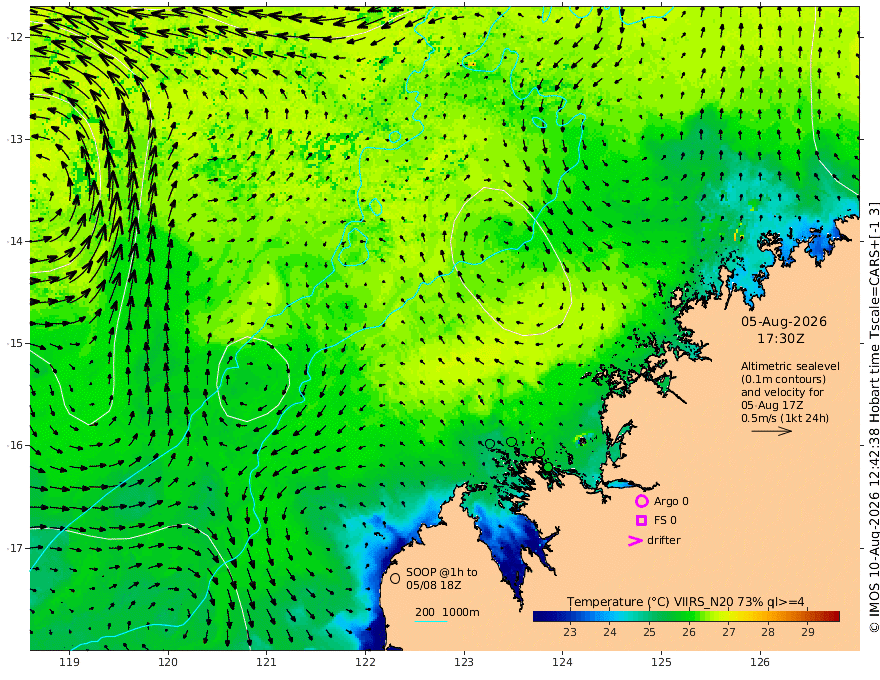Click the colorbar tick label '27'
Screen dimensions: 880x680
728,632
